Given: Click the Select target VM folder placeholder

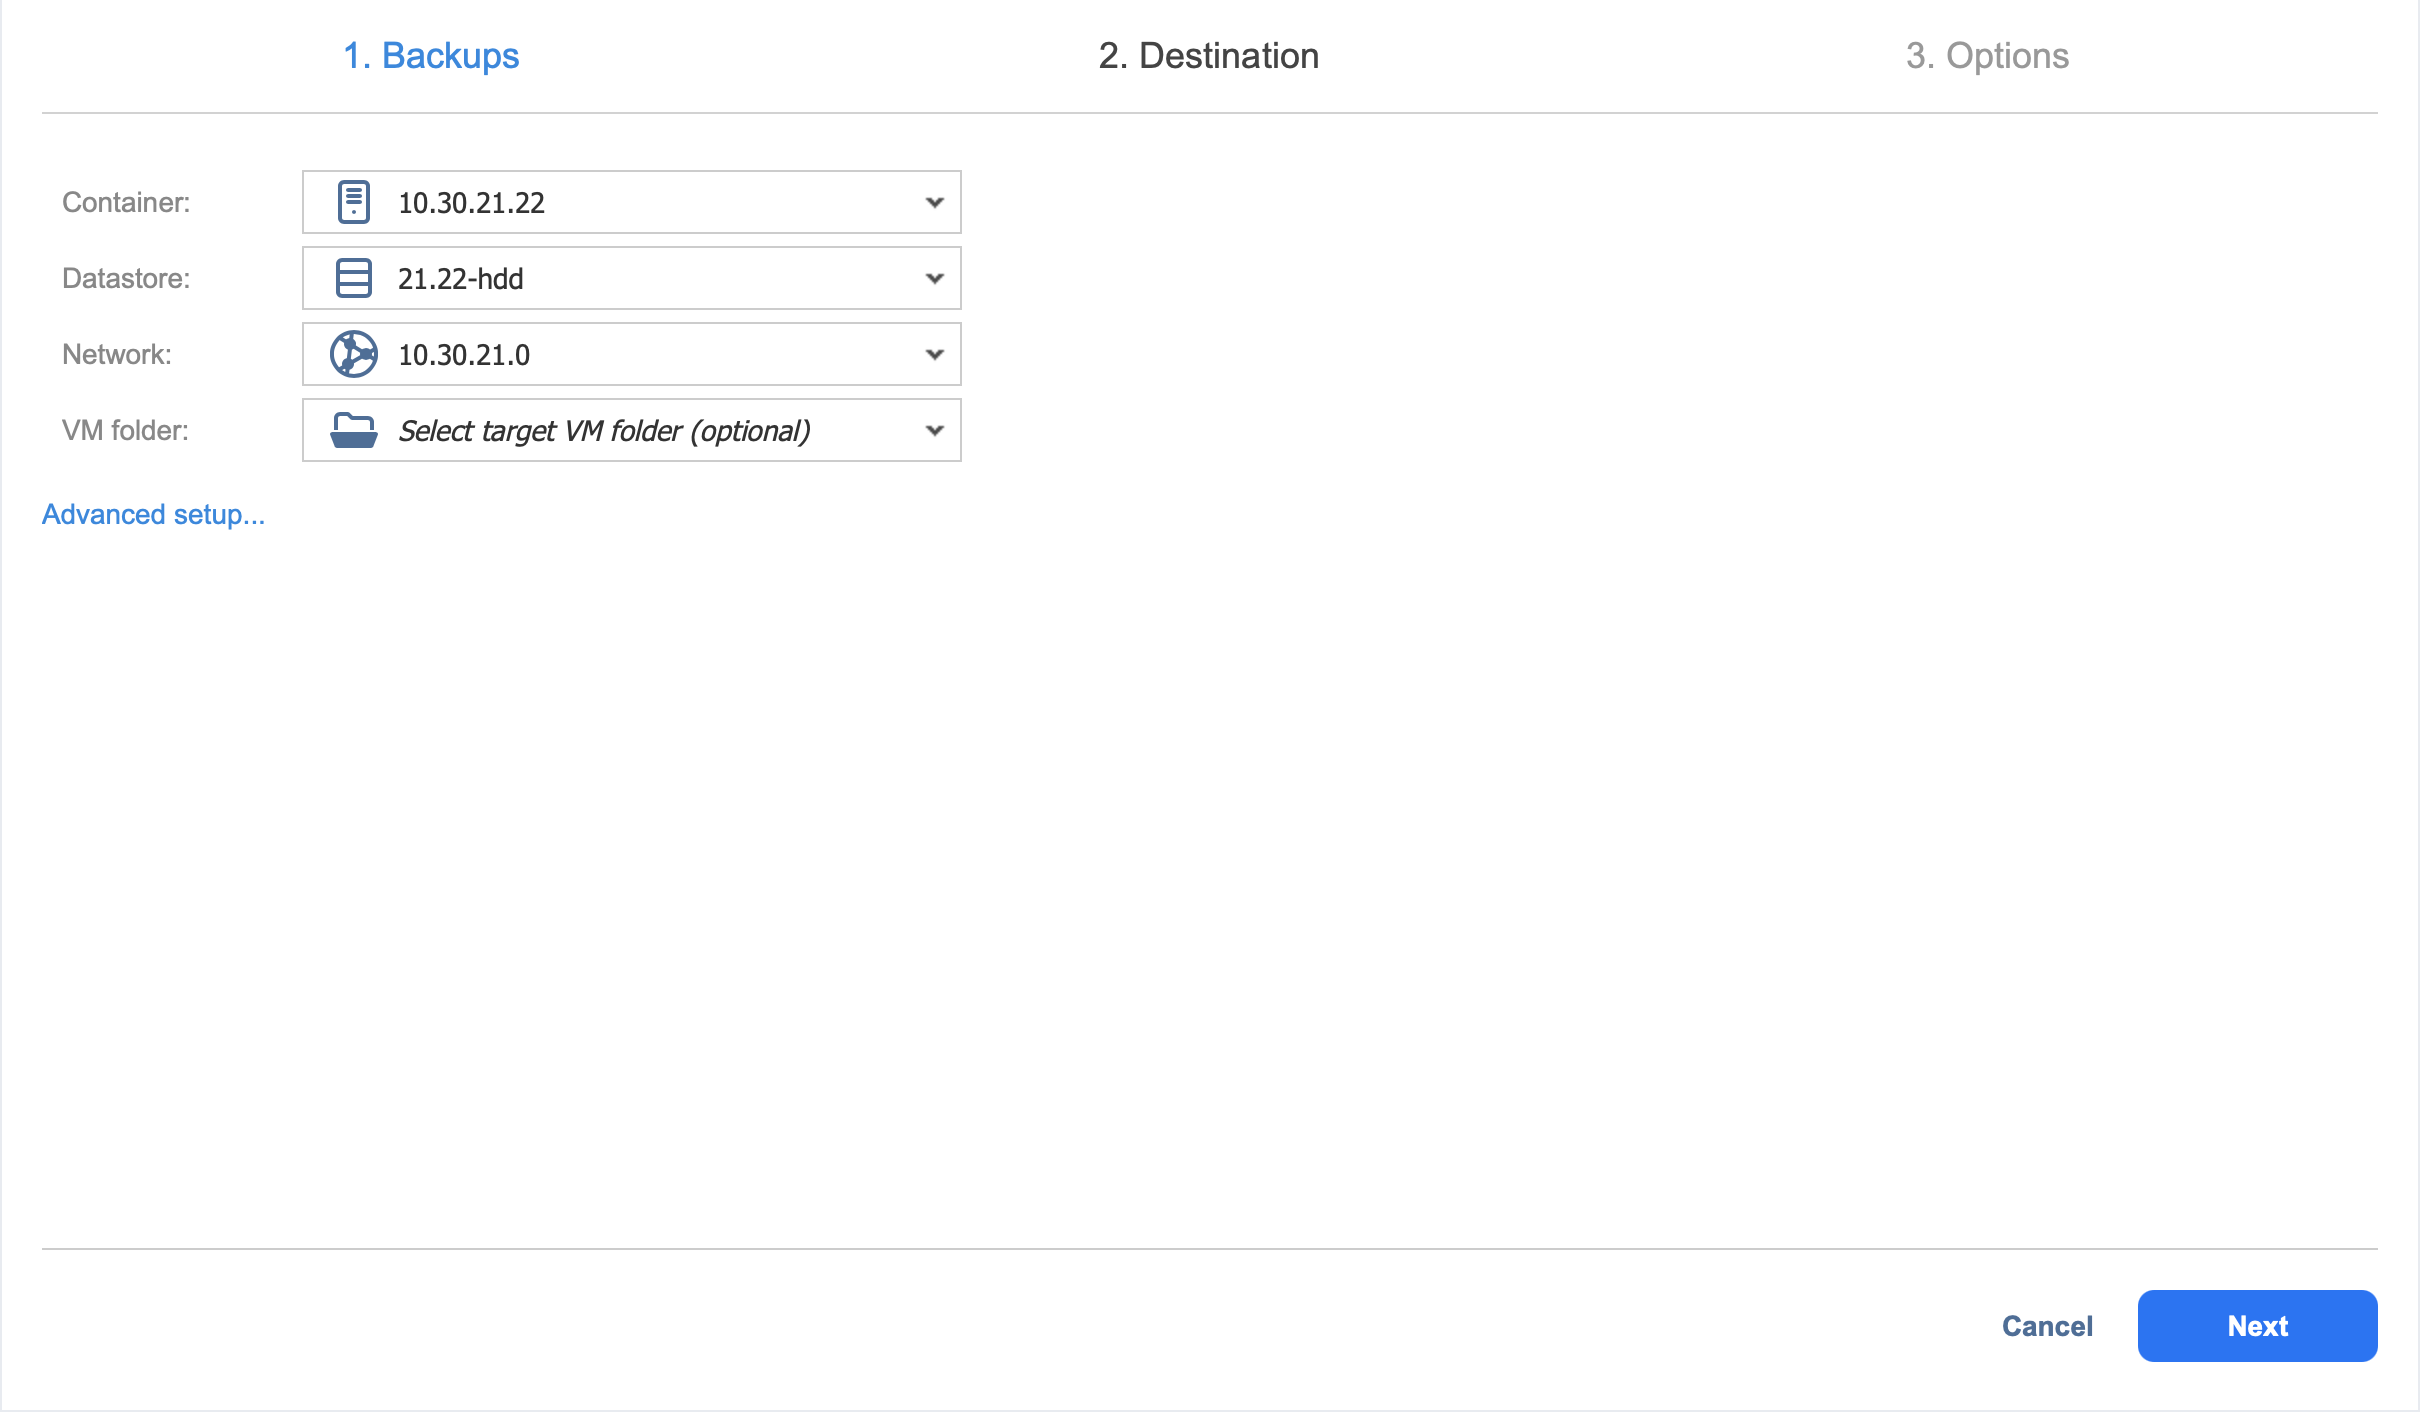Looking at the screenshot, I should tap(604, 431).
